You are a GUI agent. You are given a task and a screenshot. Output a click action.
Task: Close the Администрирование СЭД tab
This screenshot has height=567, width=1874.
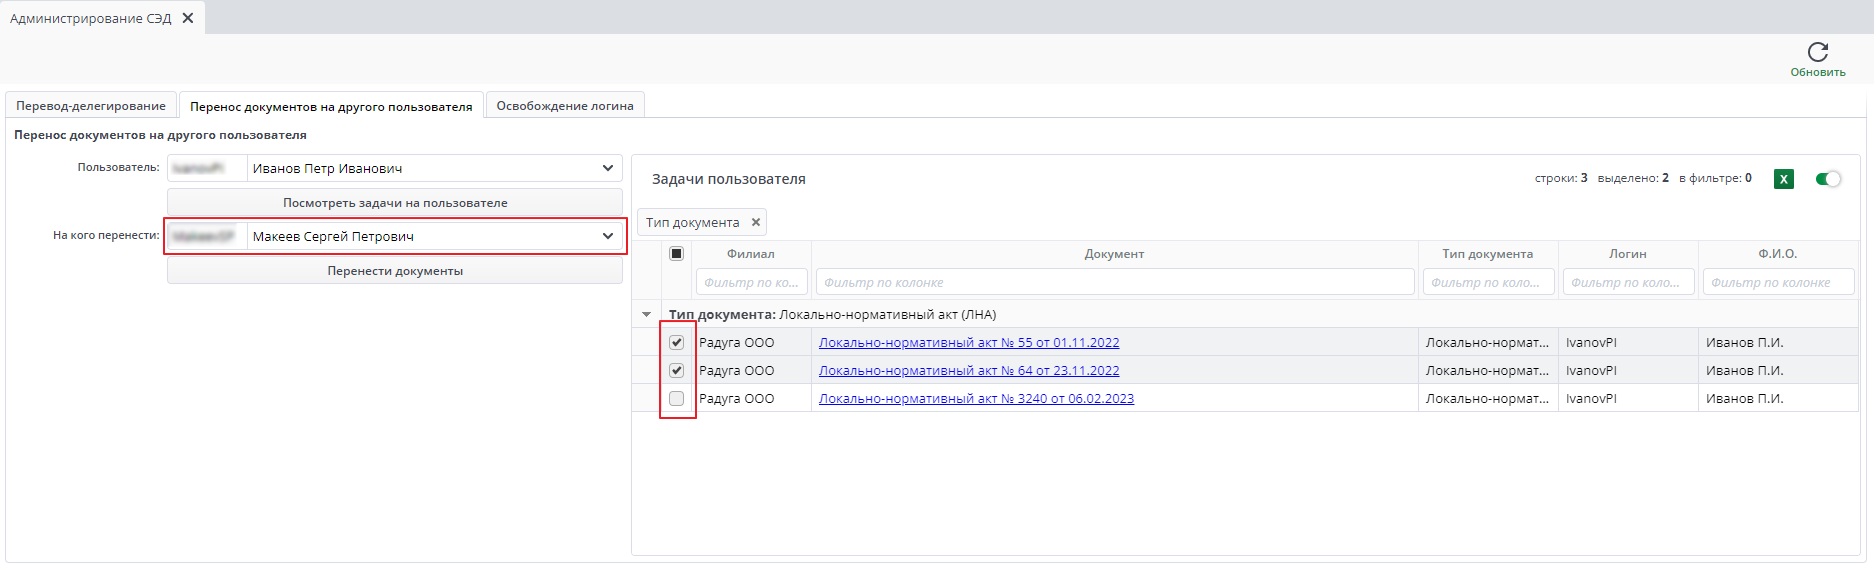(x=188, y=18)
